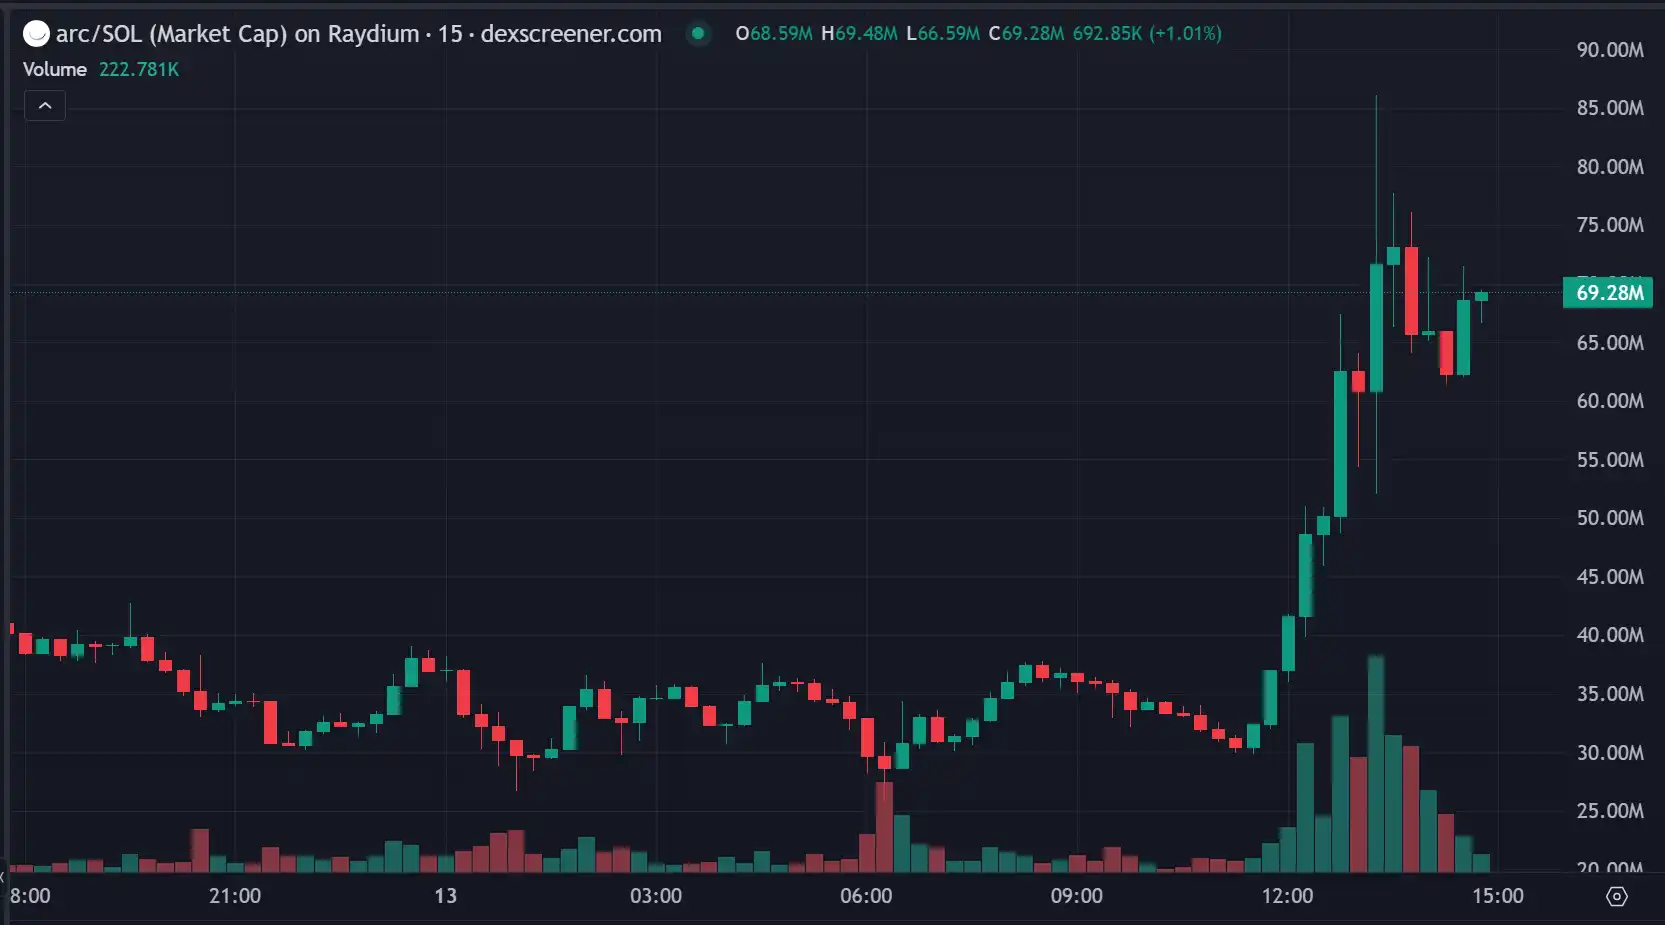Collapse the indicator legend chevron
The image size is (1665, 925).
(x=45, y=105)
